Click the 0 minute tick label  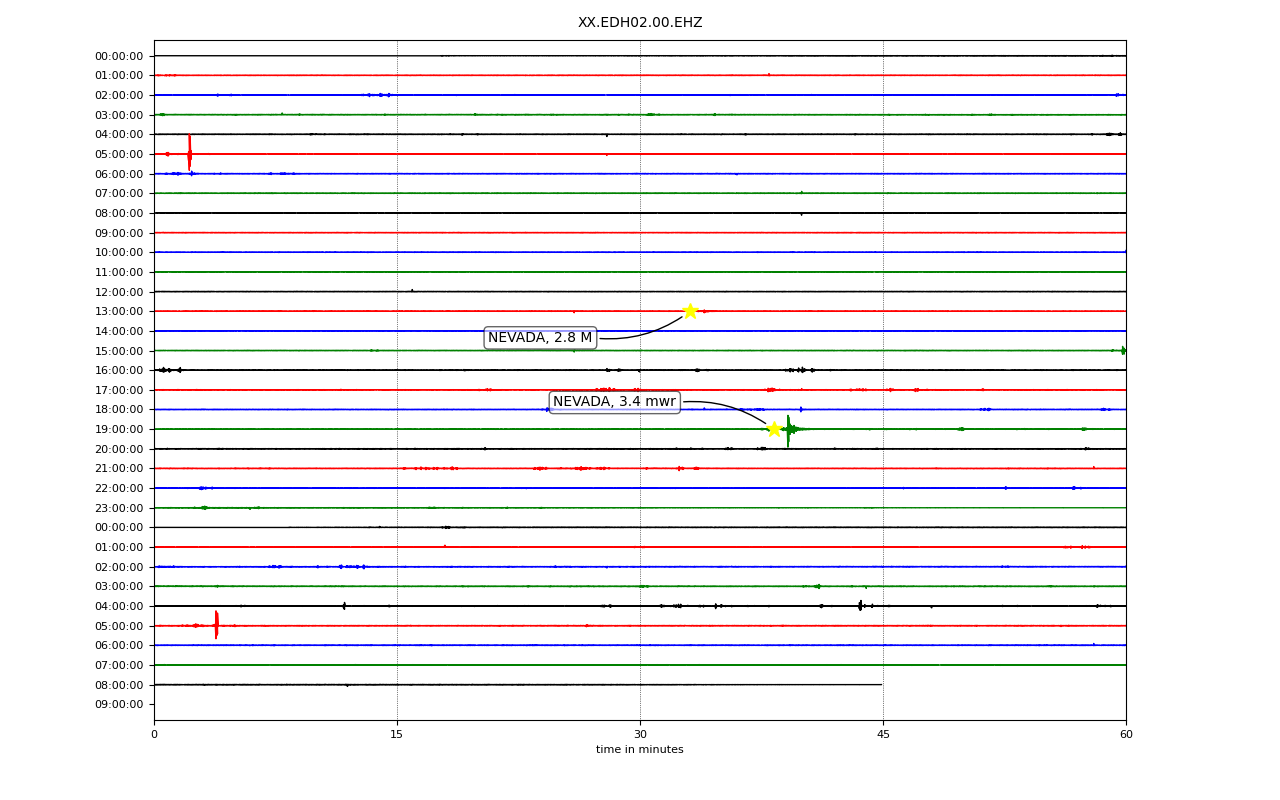pos(154,735)
